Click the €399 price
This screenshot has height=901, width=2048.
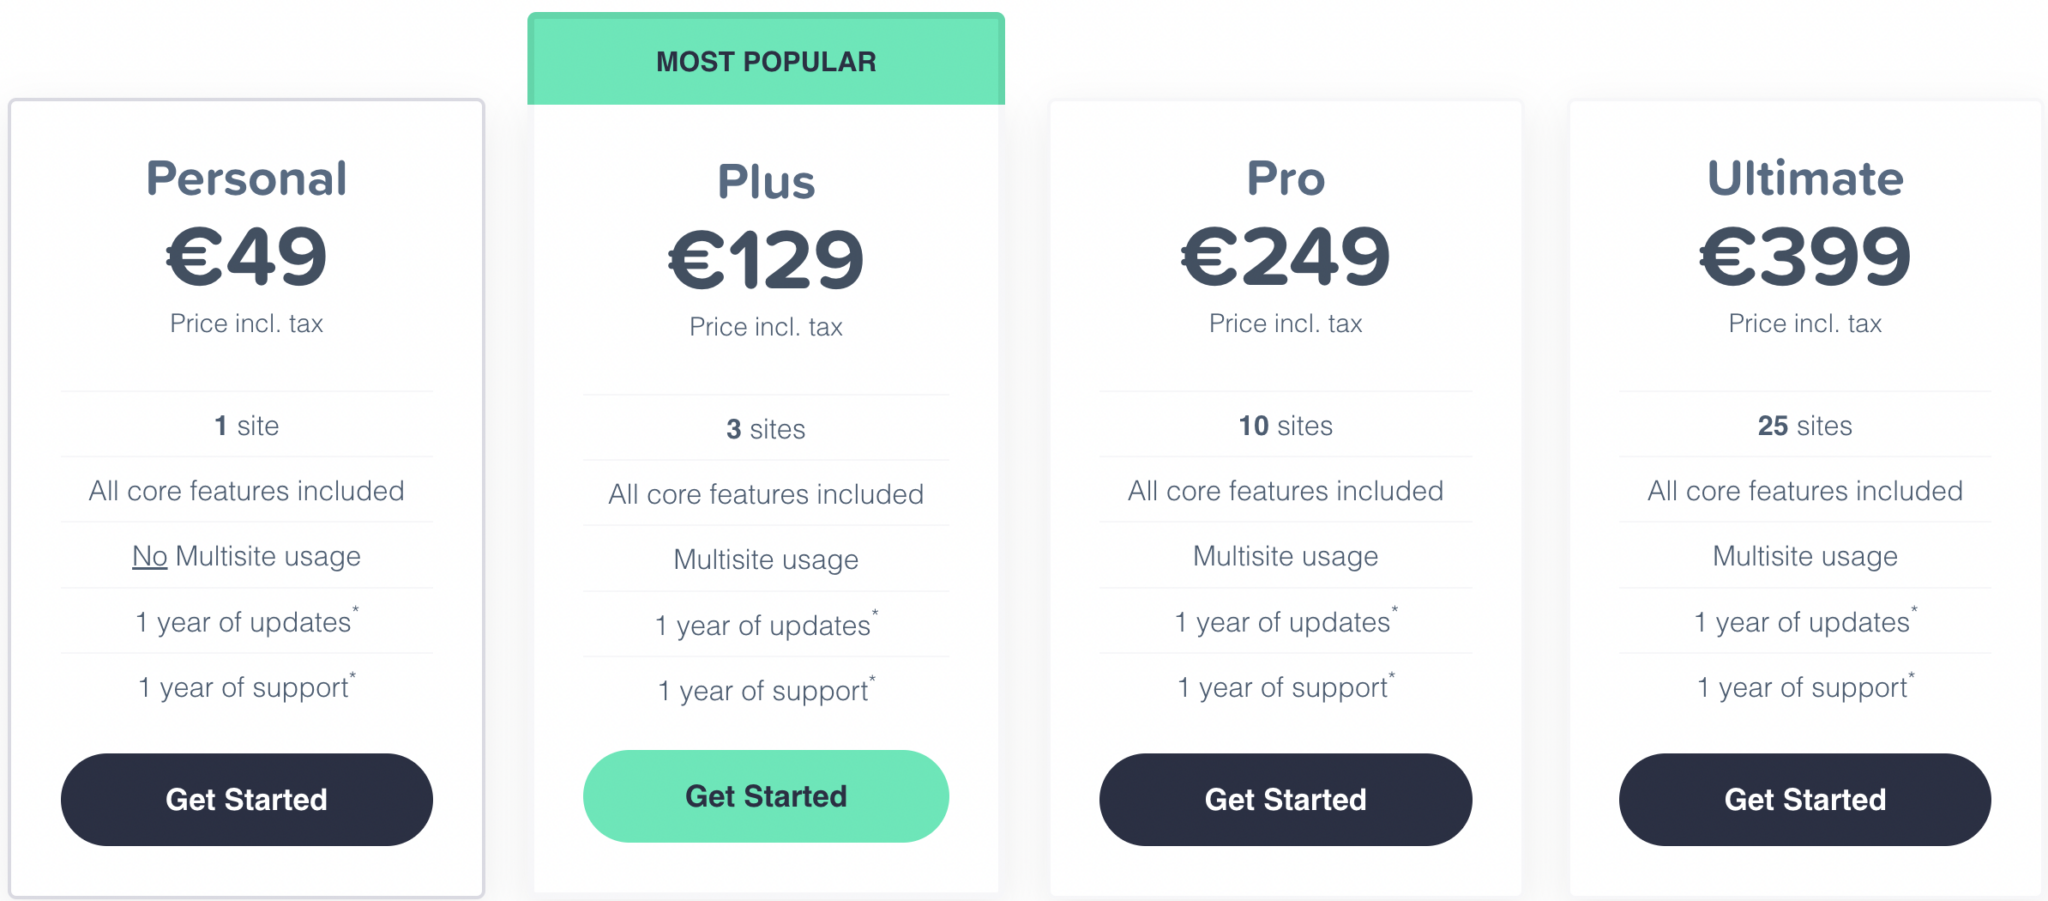1805,256
